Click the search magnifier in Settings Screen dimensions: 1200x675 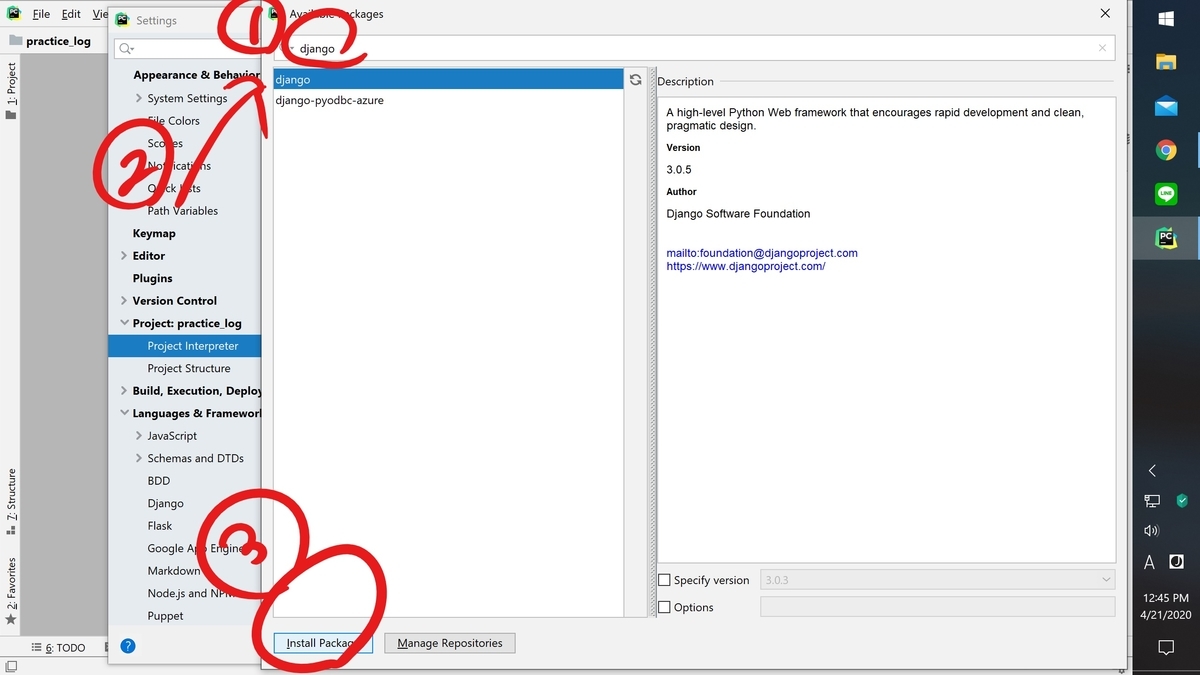click(x=126, y=48)
